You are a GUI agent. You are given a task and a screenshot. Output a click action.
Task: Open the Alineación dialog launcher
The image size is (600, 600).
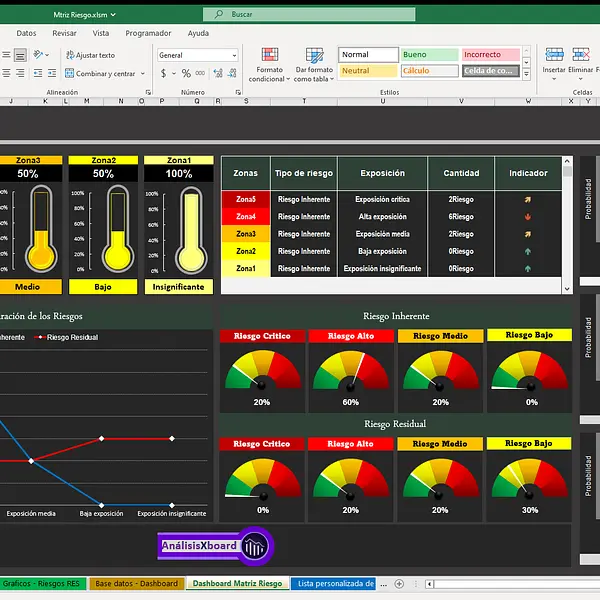[148, 92]
